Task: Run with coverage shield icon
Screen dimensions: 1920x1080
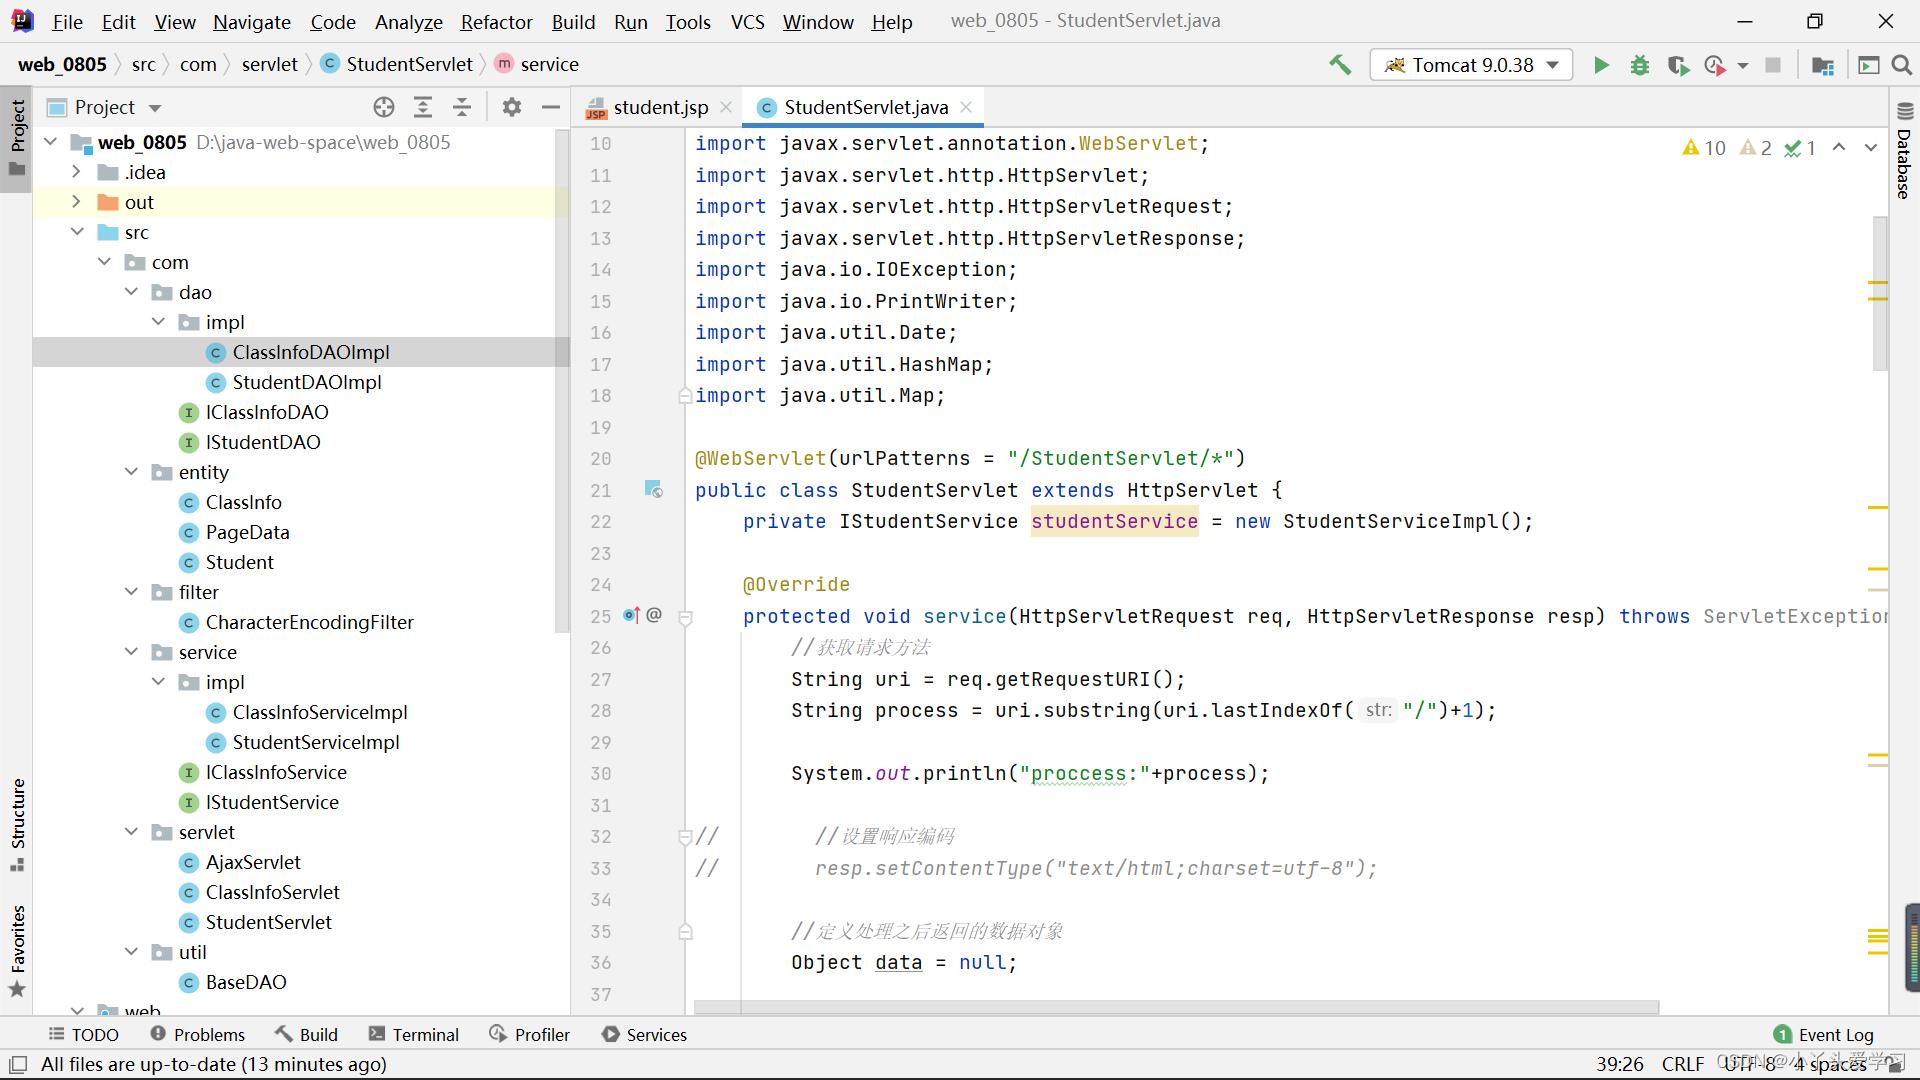Action: (1678, 65)
